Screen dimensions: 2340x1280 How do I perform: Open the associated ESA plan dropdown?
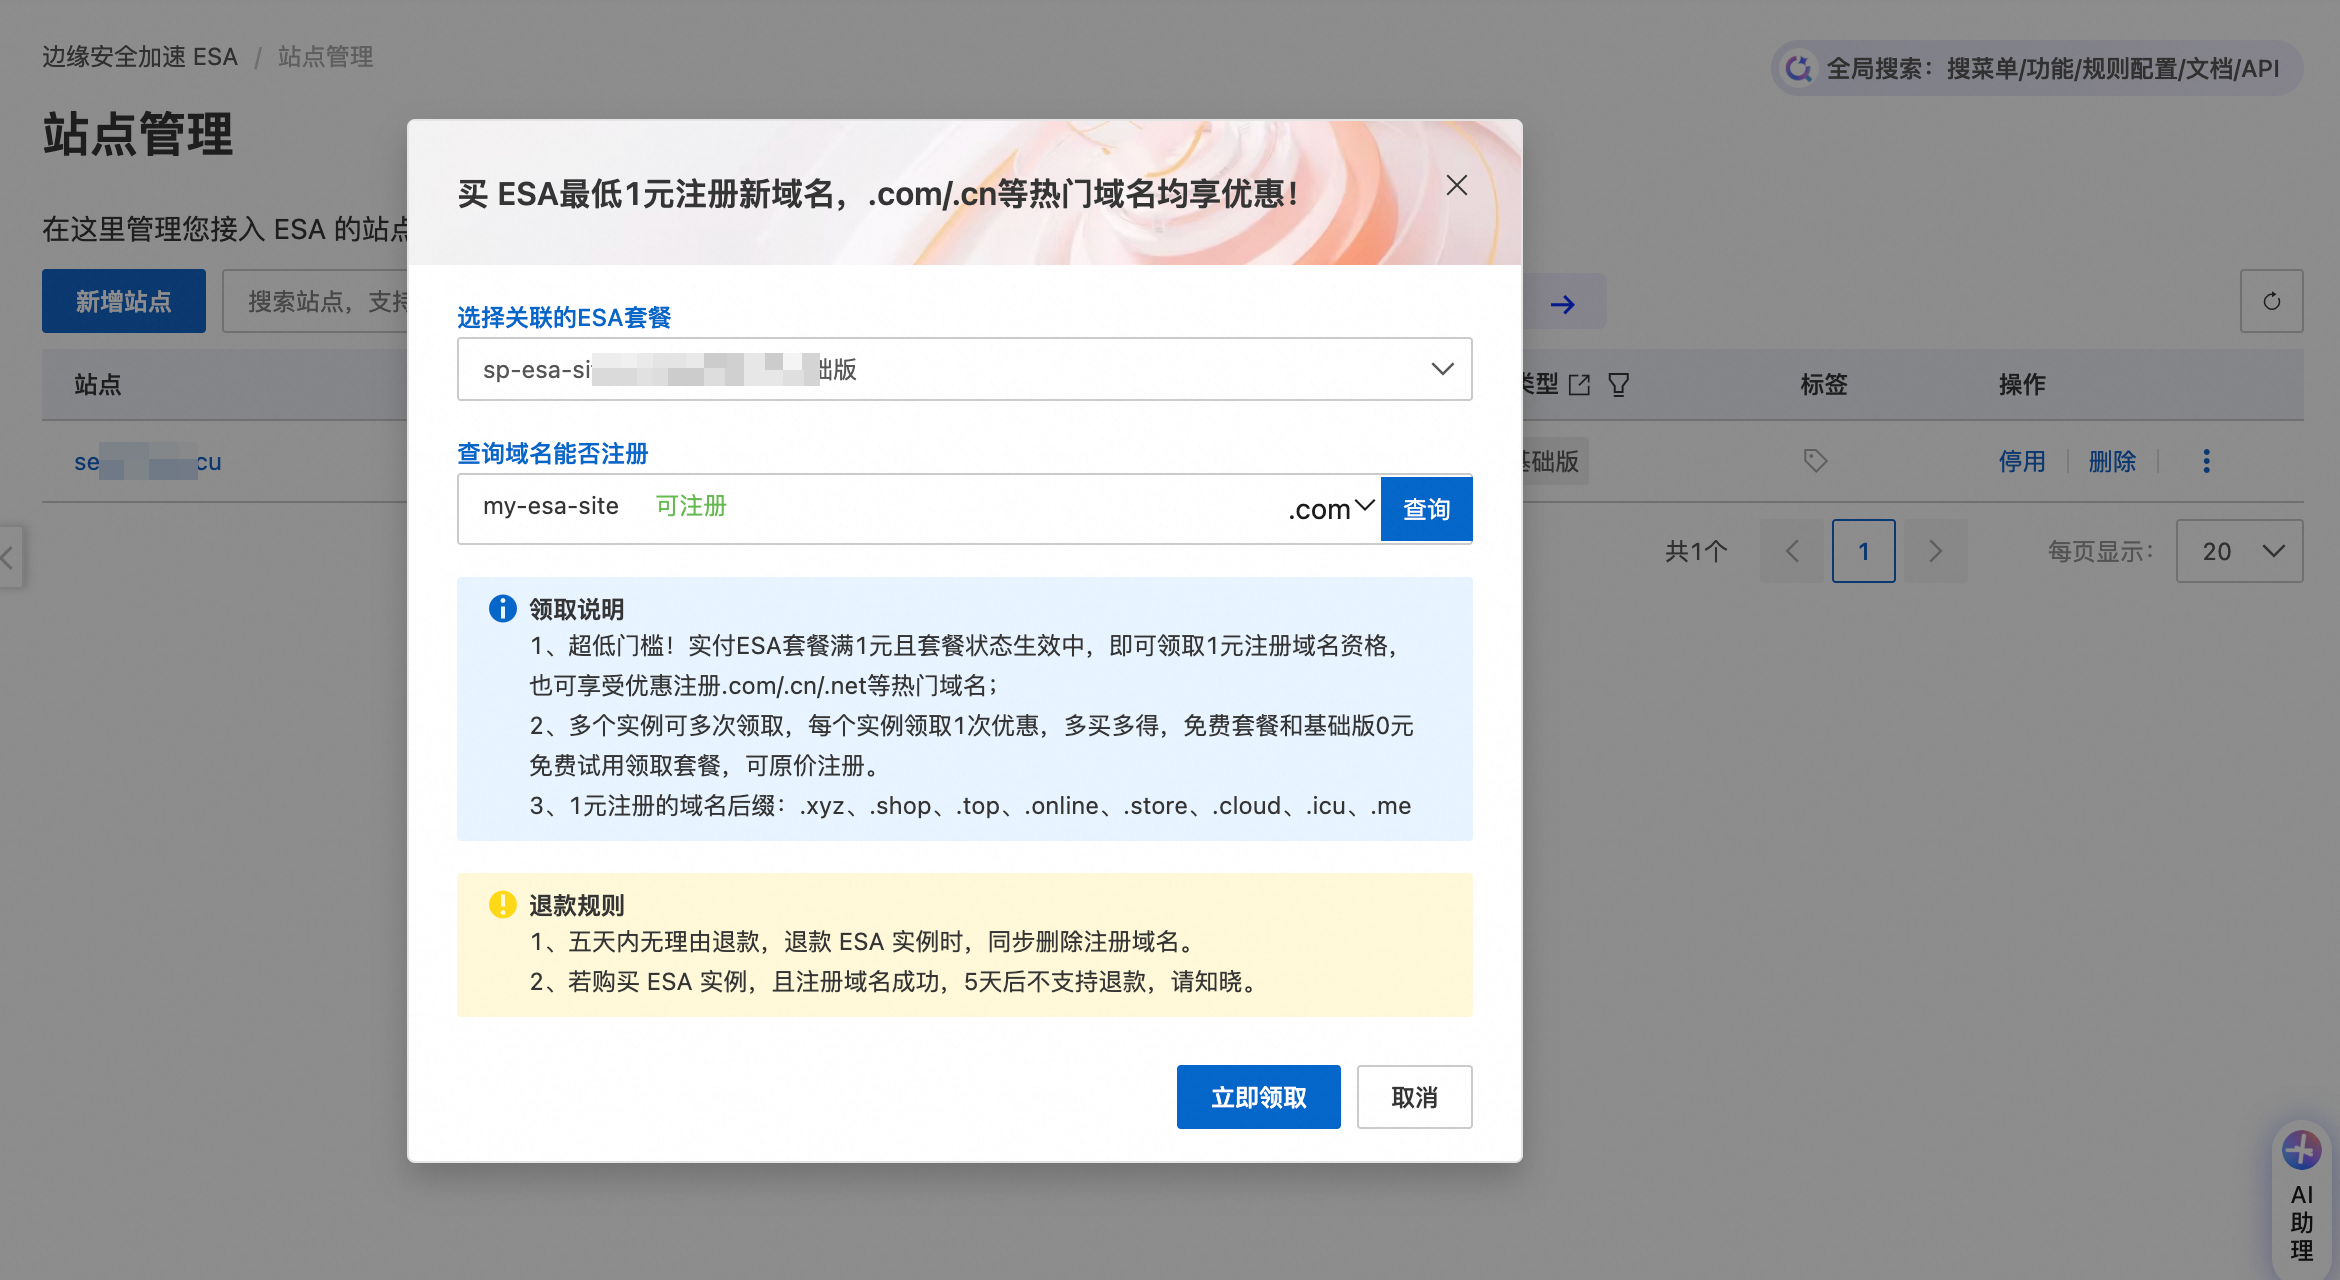coord(964,369)
